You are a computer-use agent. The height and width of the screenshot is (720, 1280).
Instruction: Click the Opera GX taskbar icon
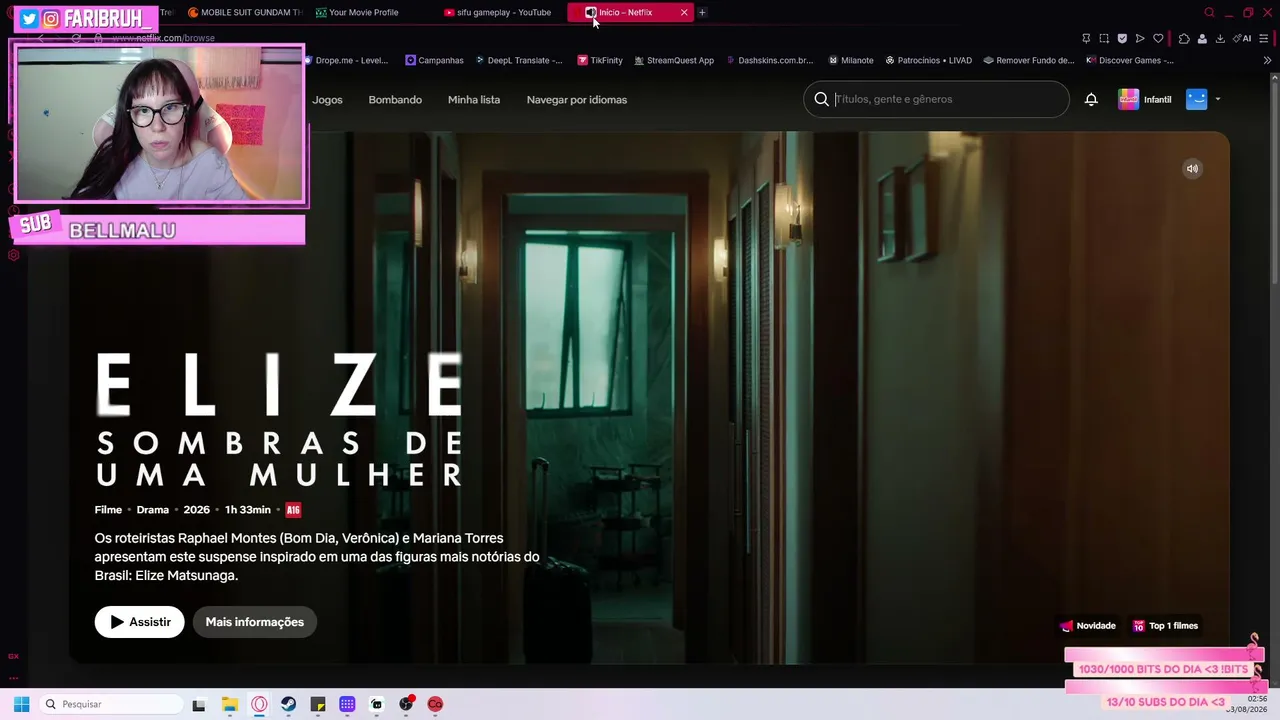tap(259, 704)
